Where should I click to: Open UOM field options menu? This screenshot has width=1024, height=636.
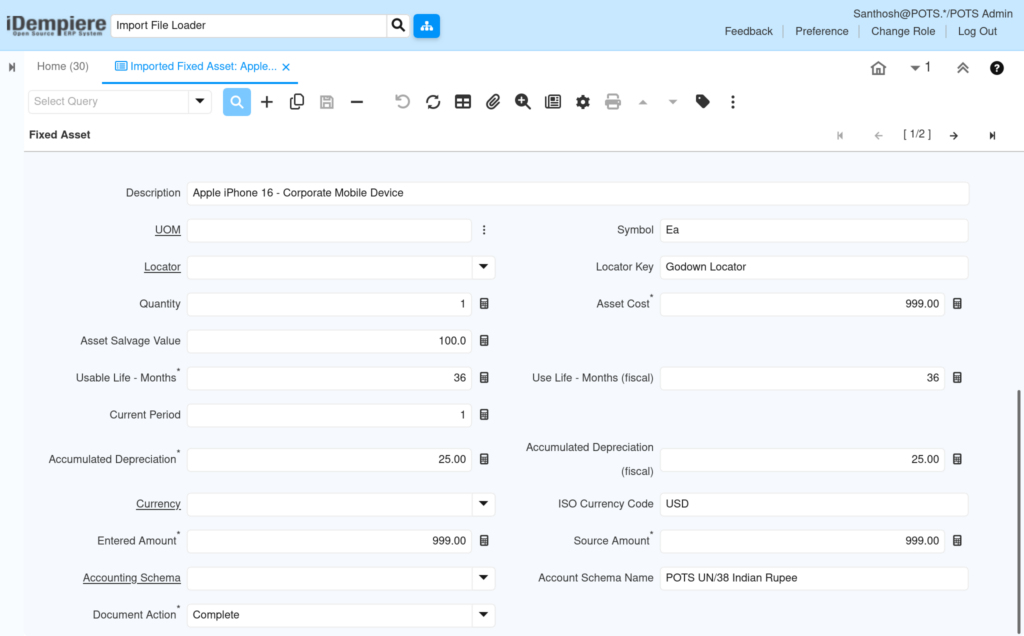coord(484,230)
